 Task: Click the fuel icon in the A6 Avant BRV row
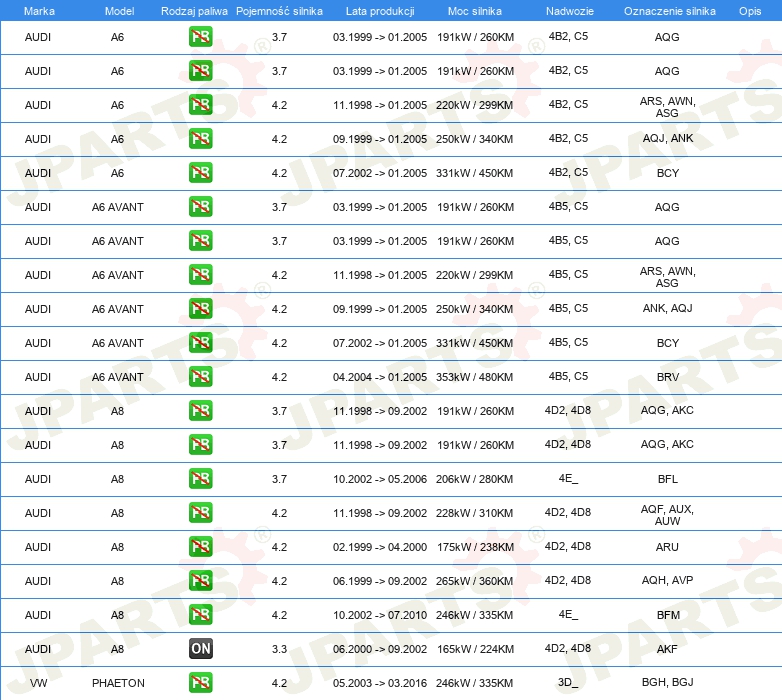(x=200, y=377)
